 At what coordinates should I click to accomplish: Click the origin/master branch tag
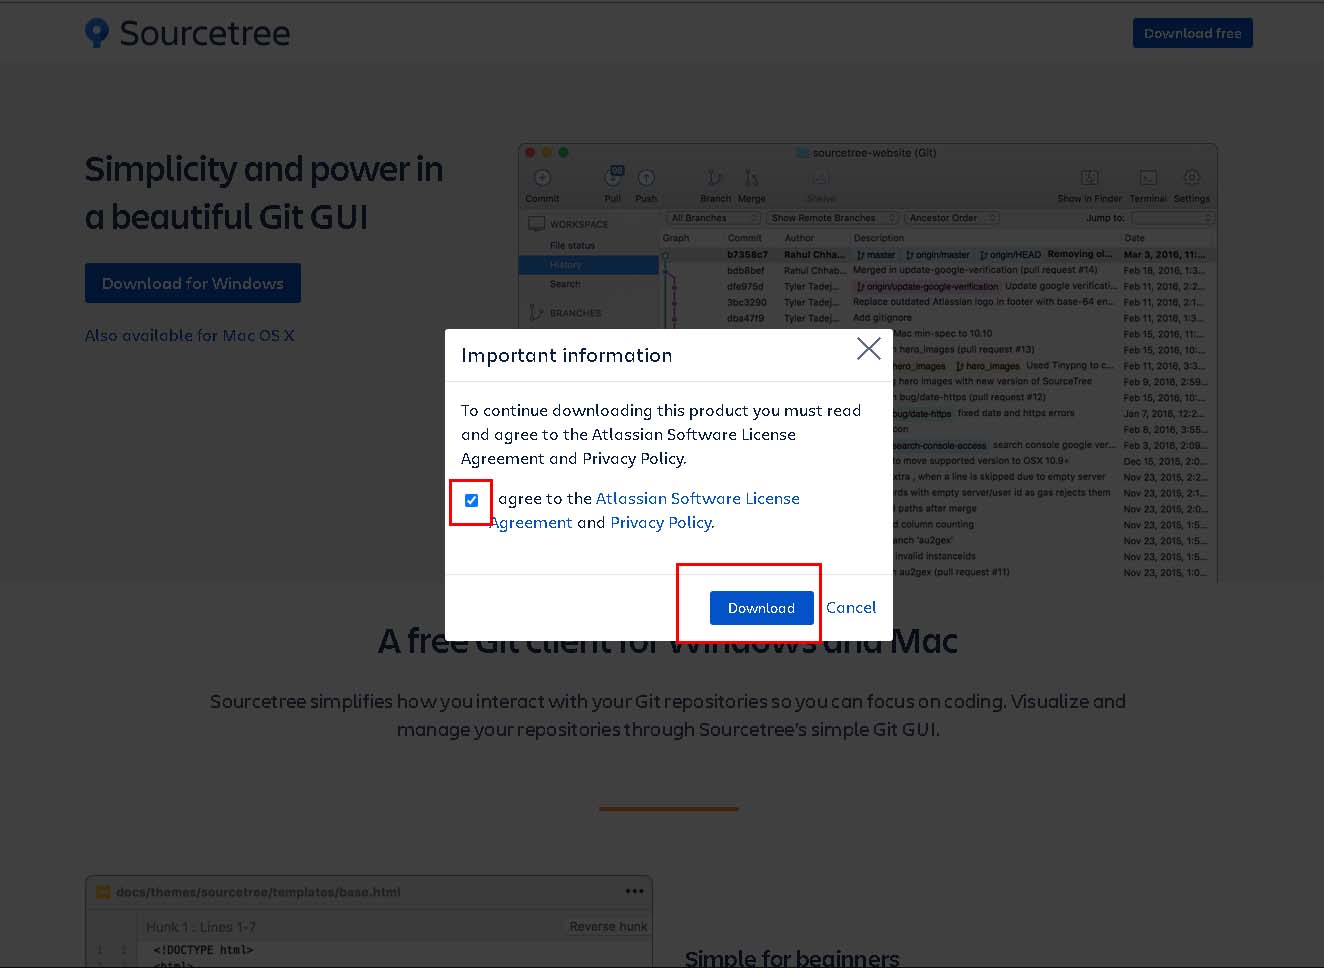click(938, 255)
